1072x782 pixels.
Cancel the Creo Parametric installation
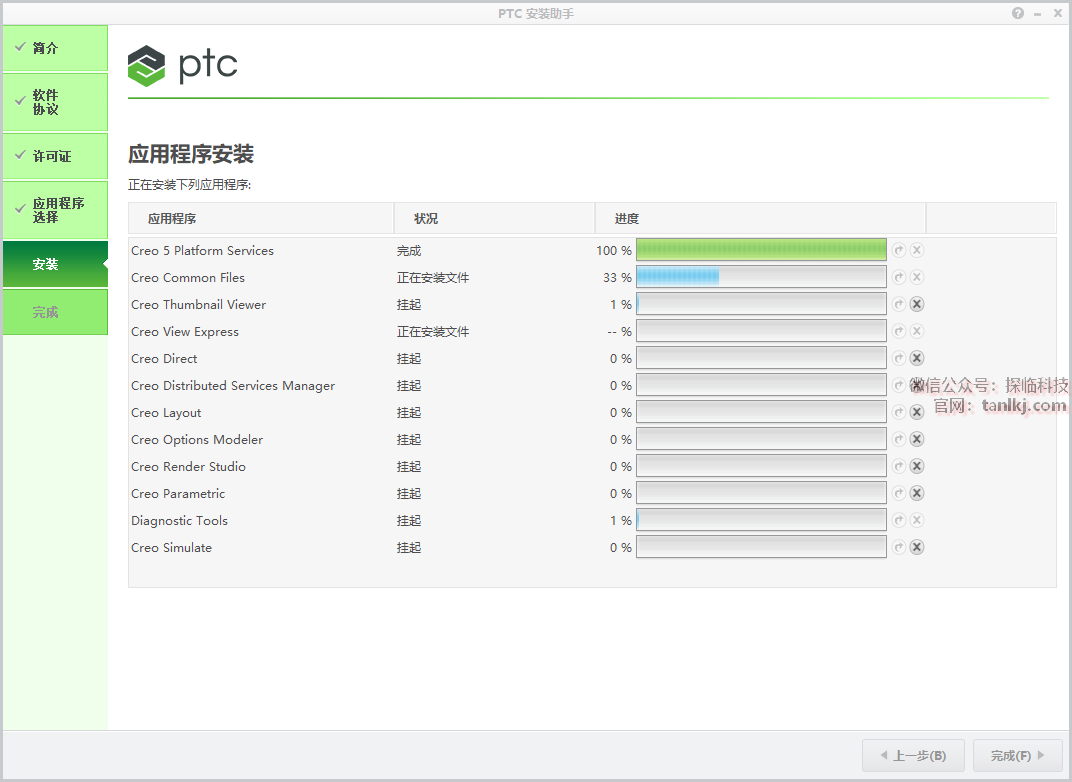tap(917, 493)
